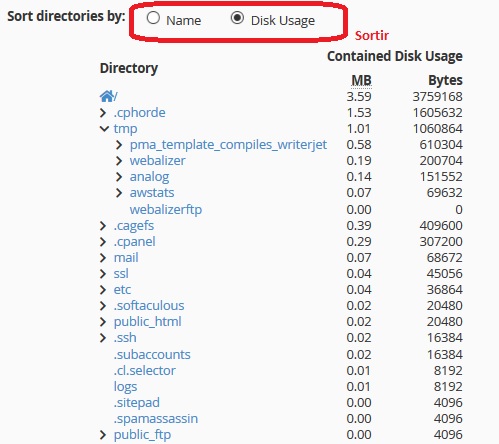The width and height of the screenshot is (499, 444).
Task: Open the mail directory link
Action: 126,258
